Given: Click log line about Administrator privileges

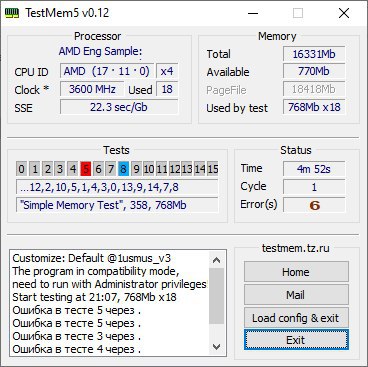Looking at the screenshot, I should tap(109, 284).
